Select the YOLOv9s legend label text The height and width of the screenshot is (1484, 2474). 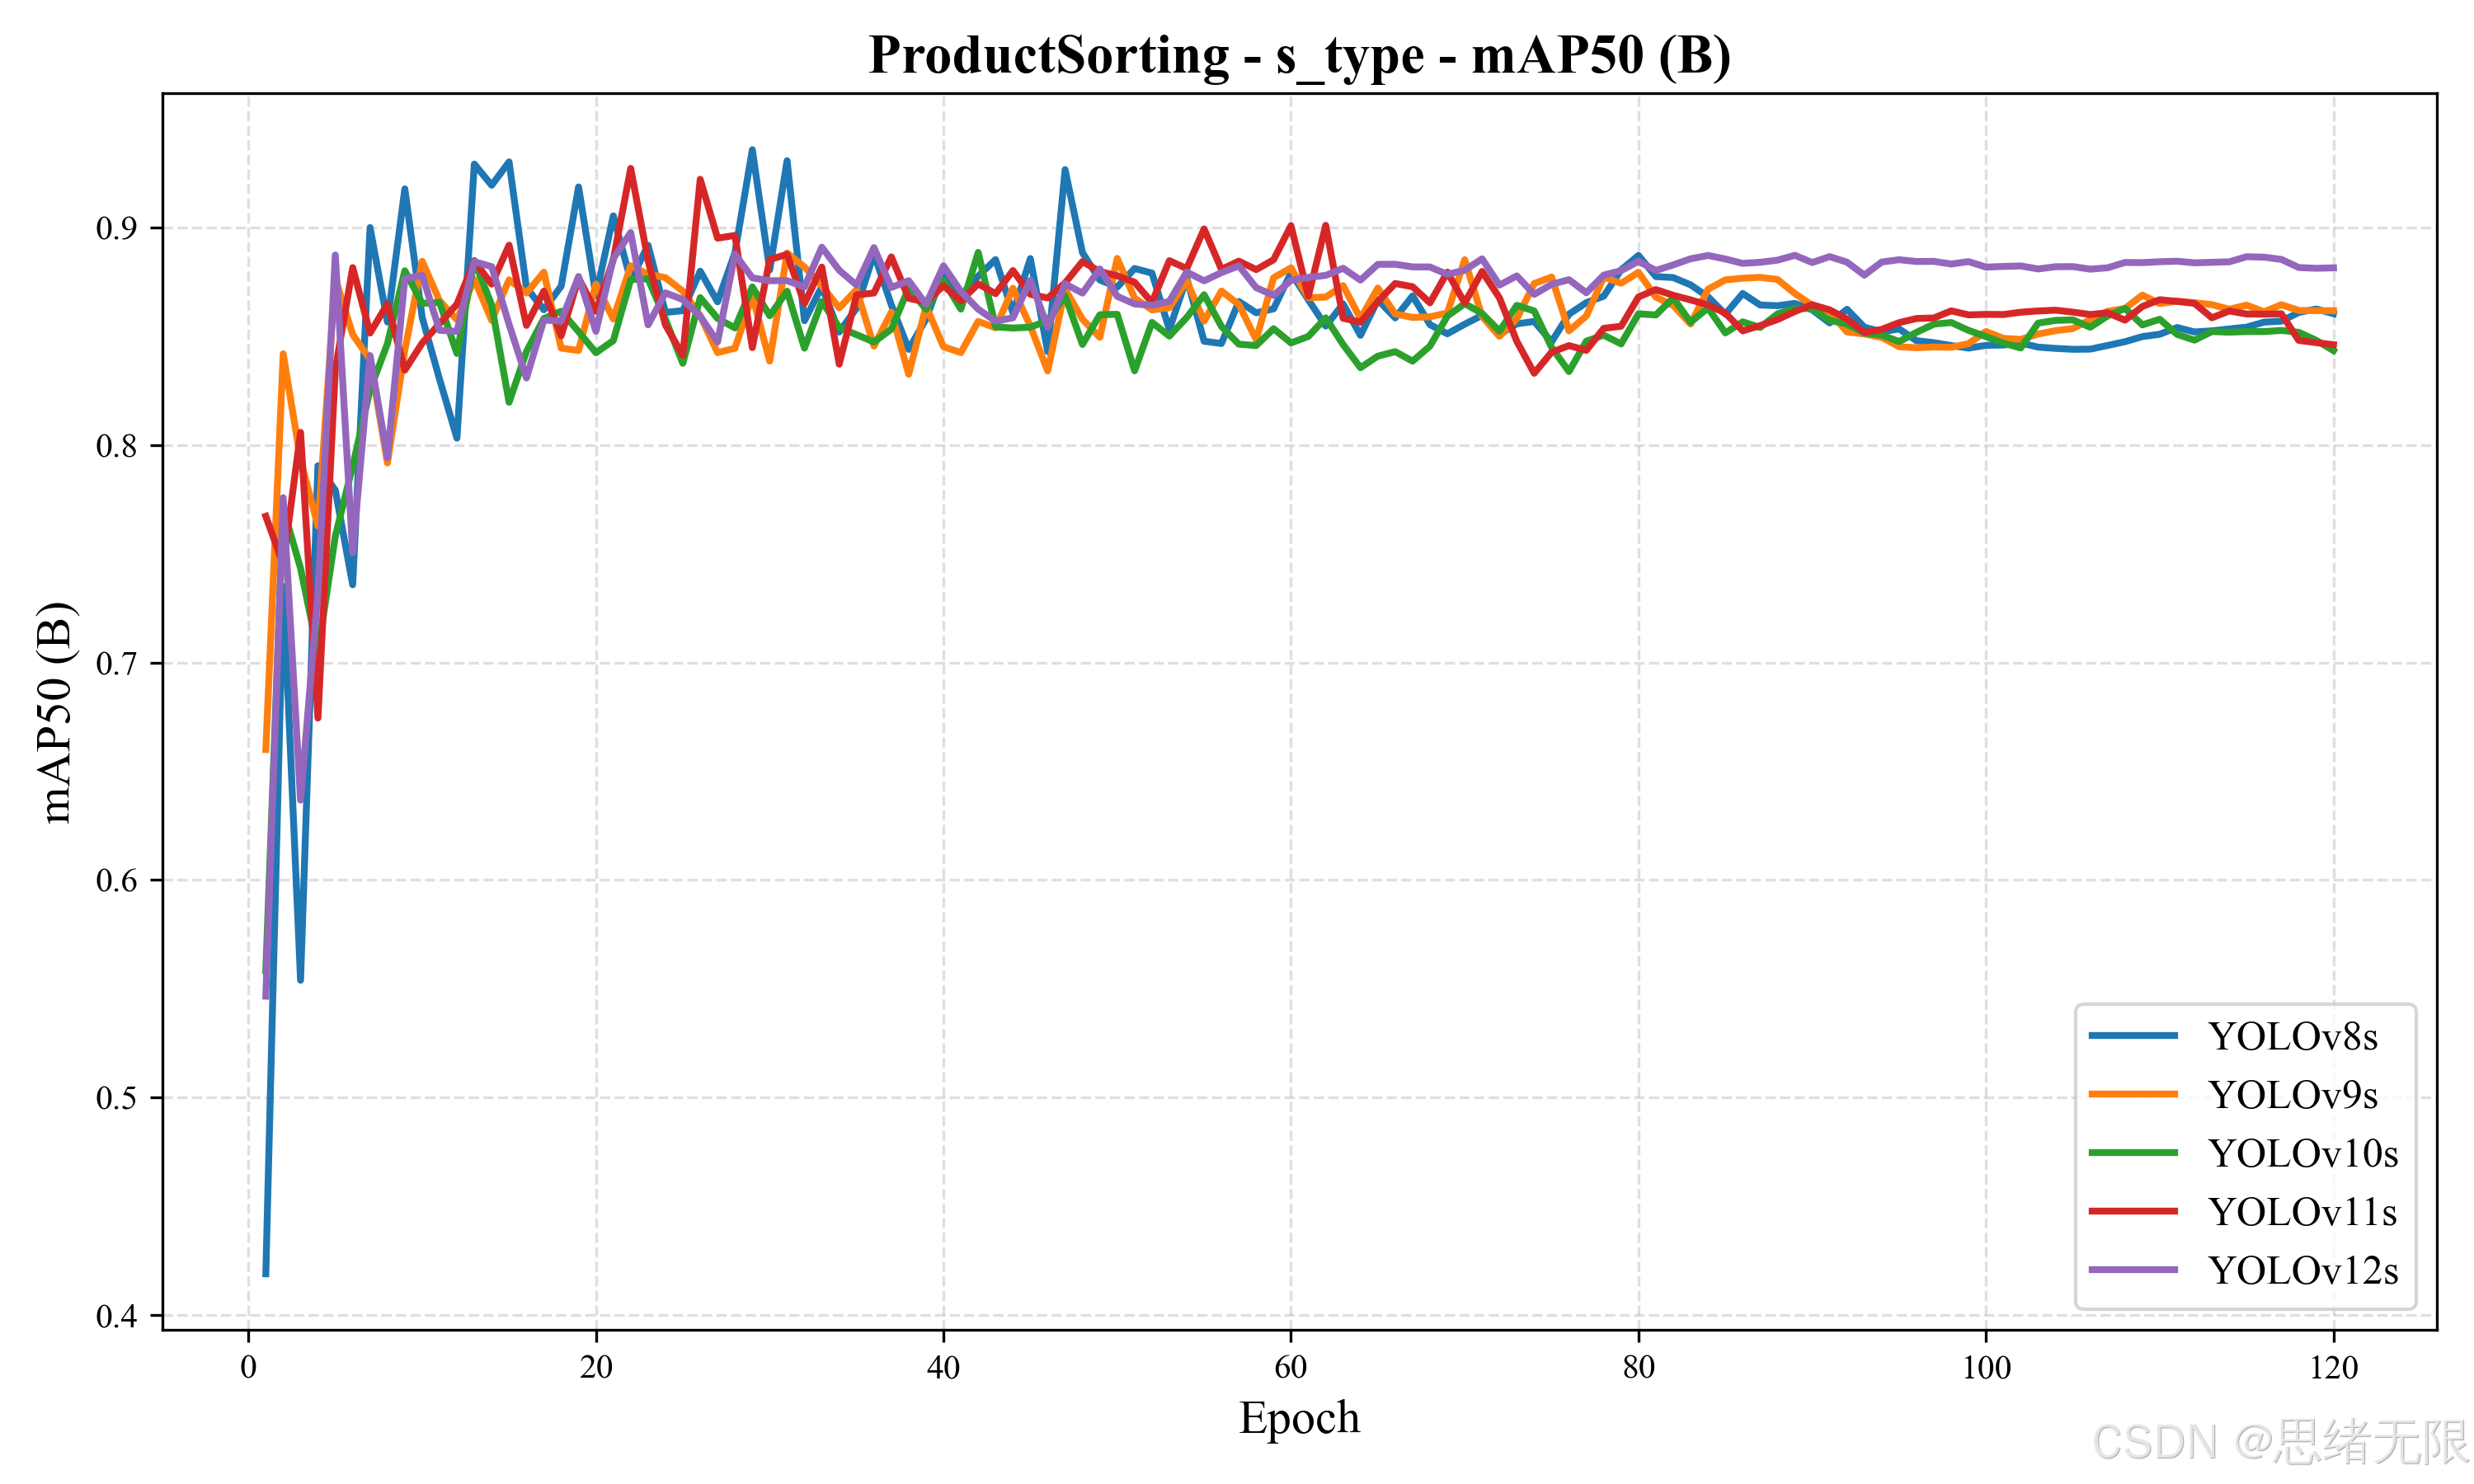pyautogui.click(x=2292, y=1096)
